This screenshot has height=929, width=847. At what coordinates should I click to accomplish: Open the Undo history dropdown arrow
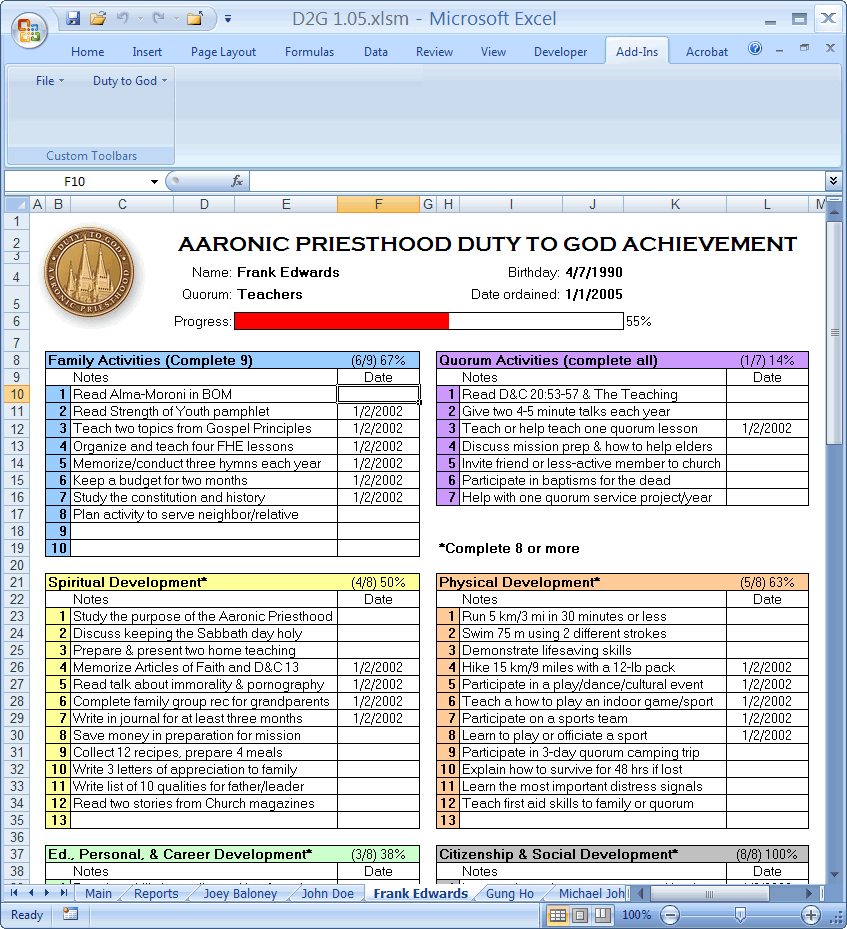click(140, 19)
